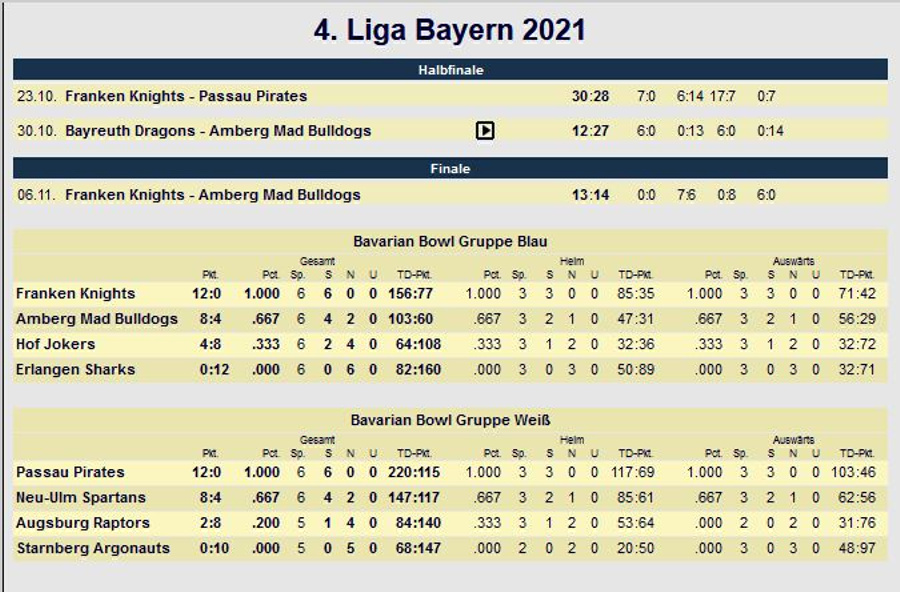Open Bayreuth Dragons - Amberg Mad Bulldogs matchup
The height and width of the screenshot is (592, 900).
218,130
